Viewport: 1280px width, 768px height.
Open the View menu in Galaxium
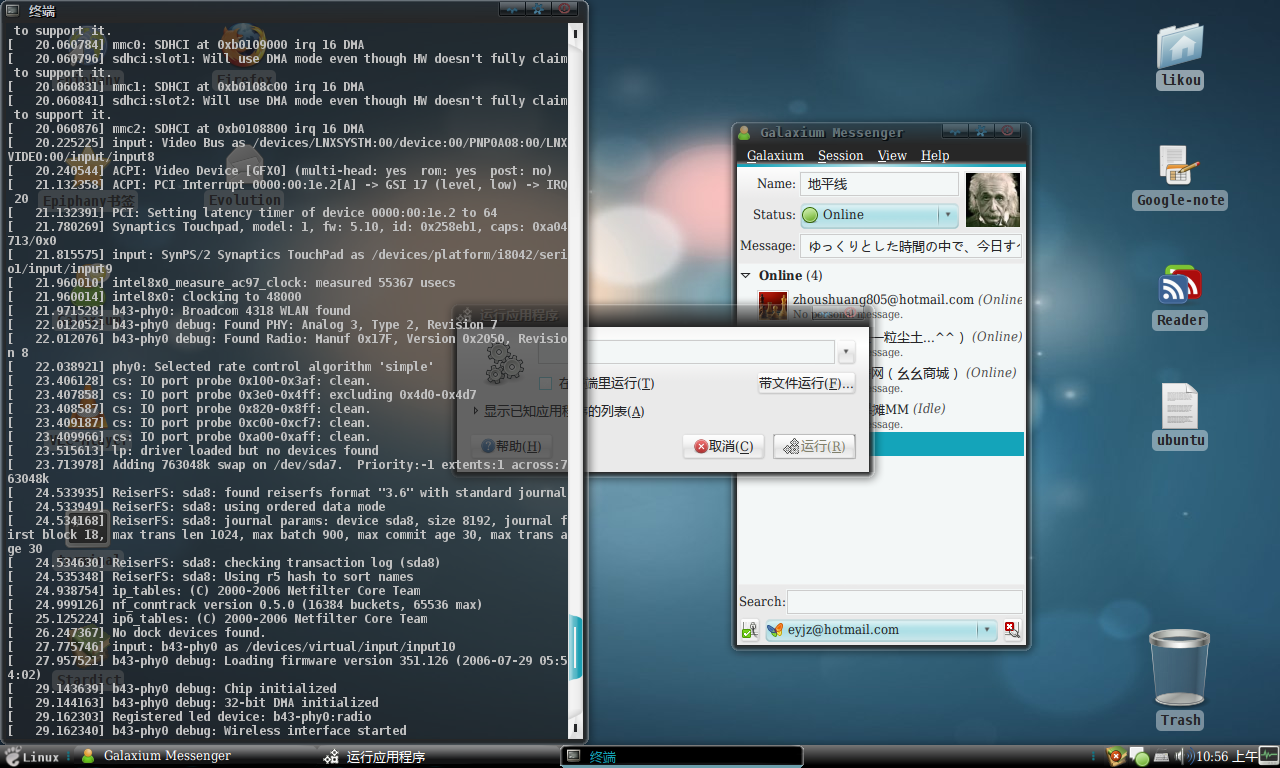click(x=892, y=155)
